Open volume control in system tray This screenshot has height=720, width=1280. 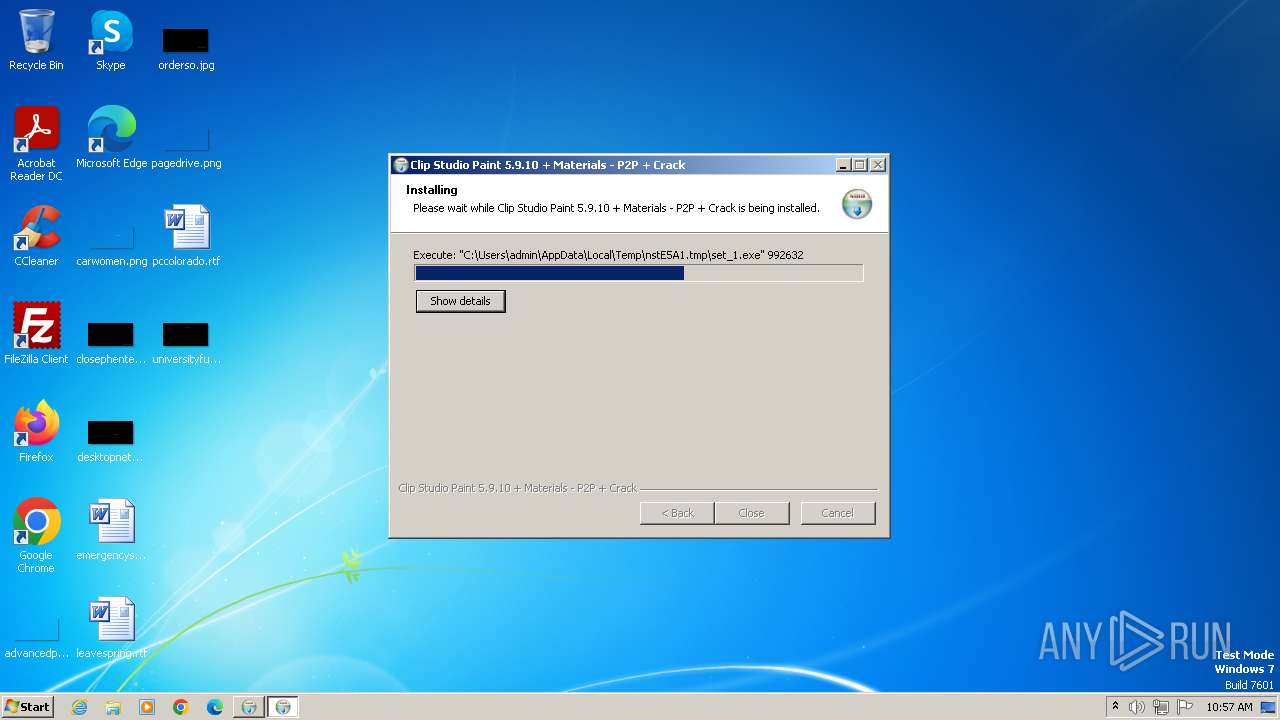pos(1137,707)
